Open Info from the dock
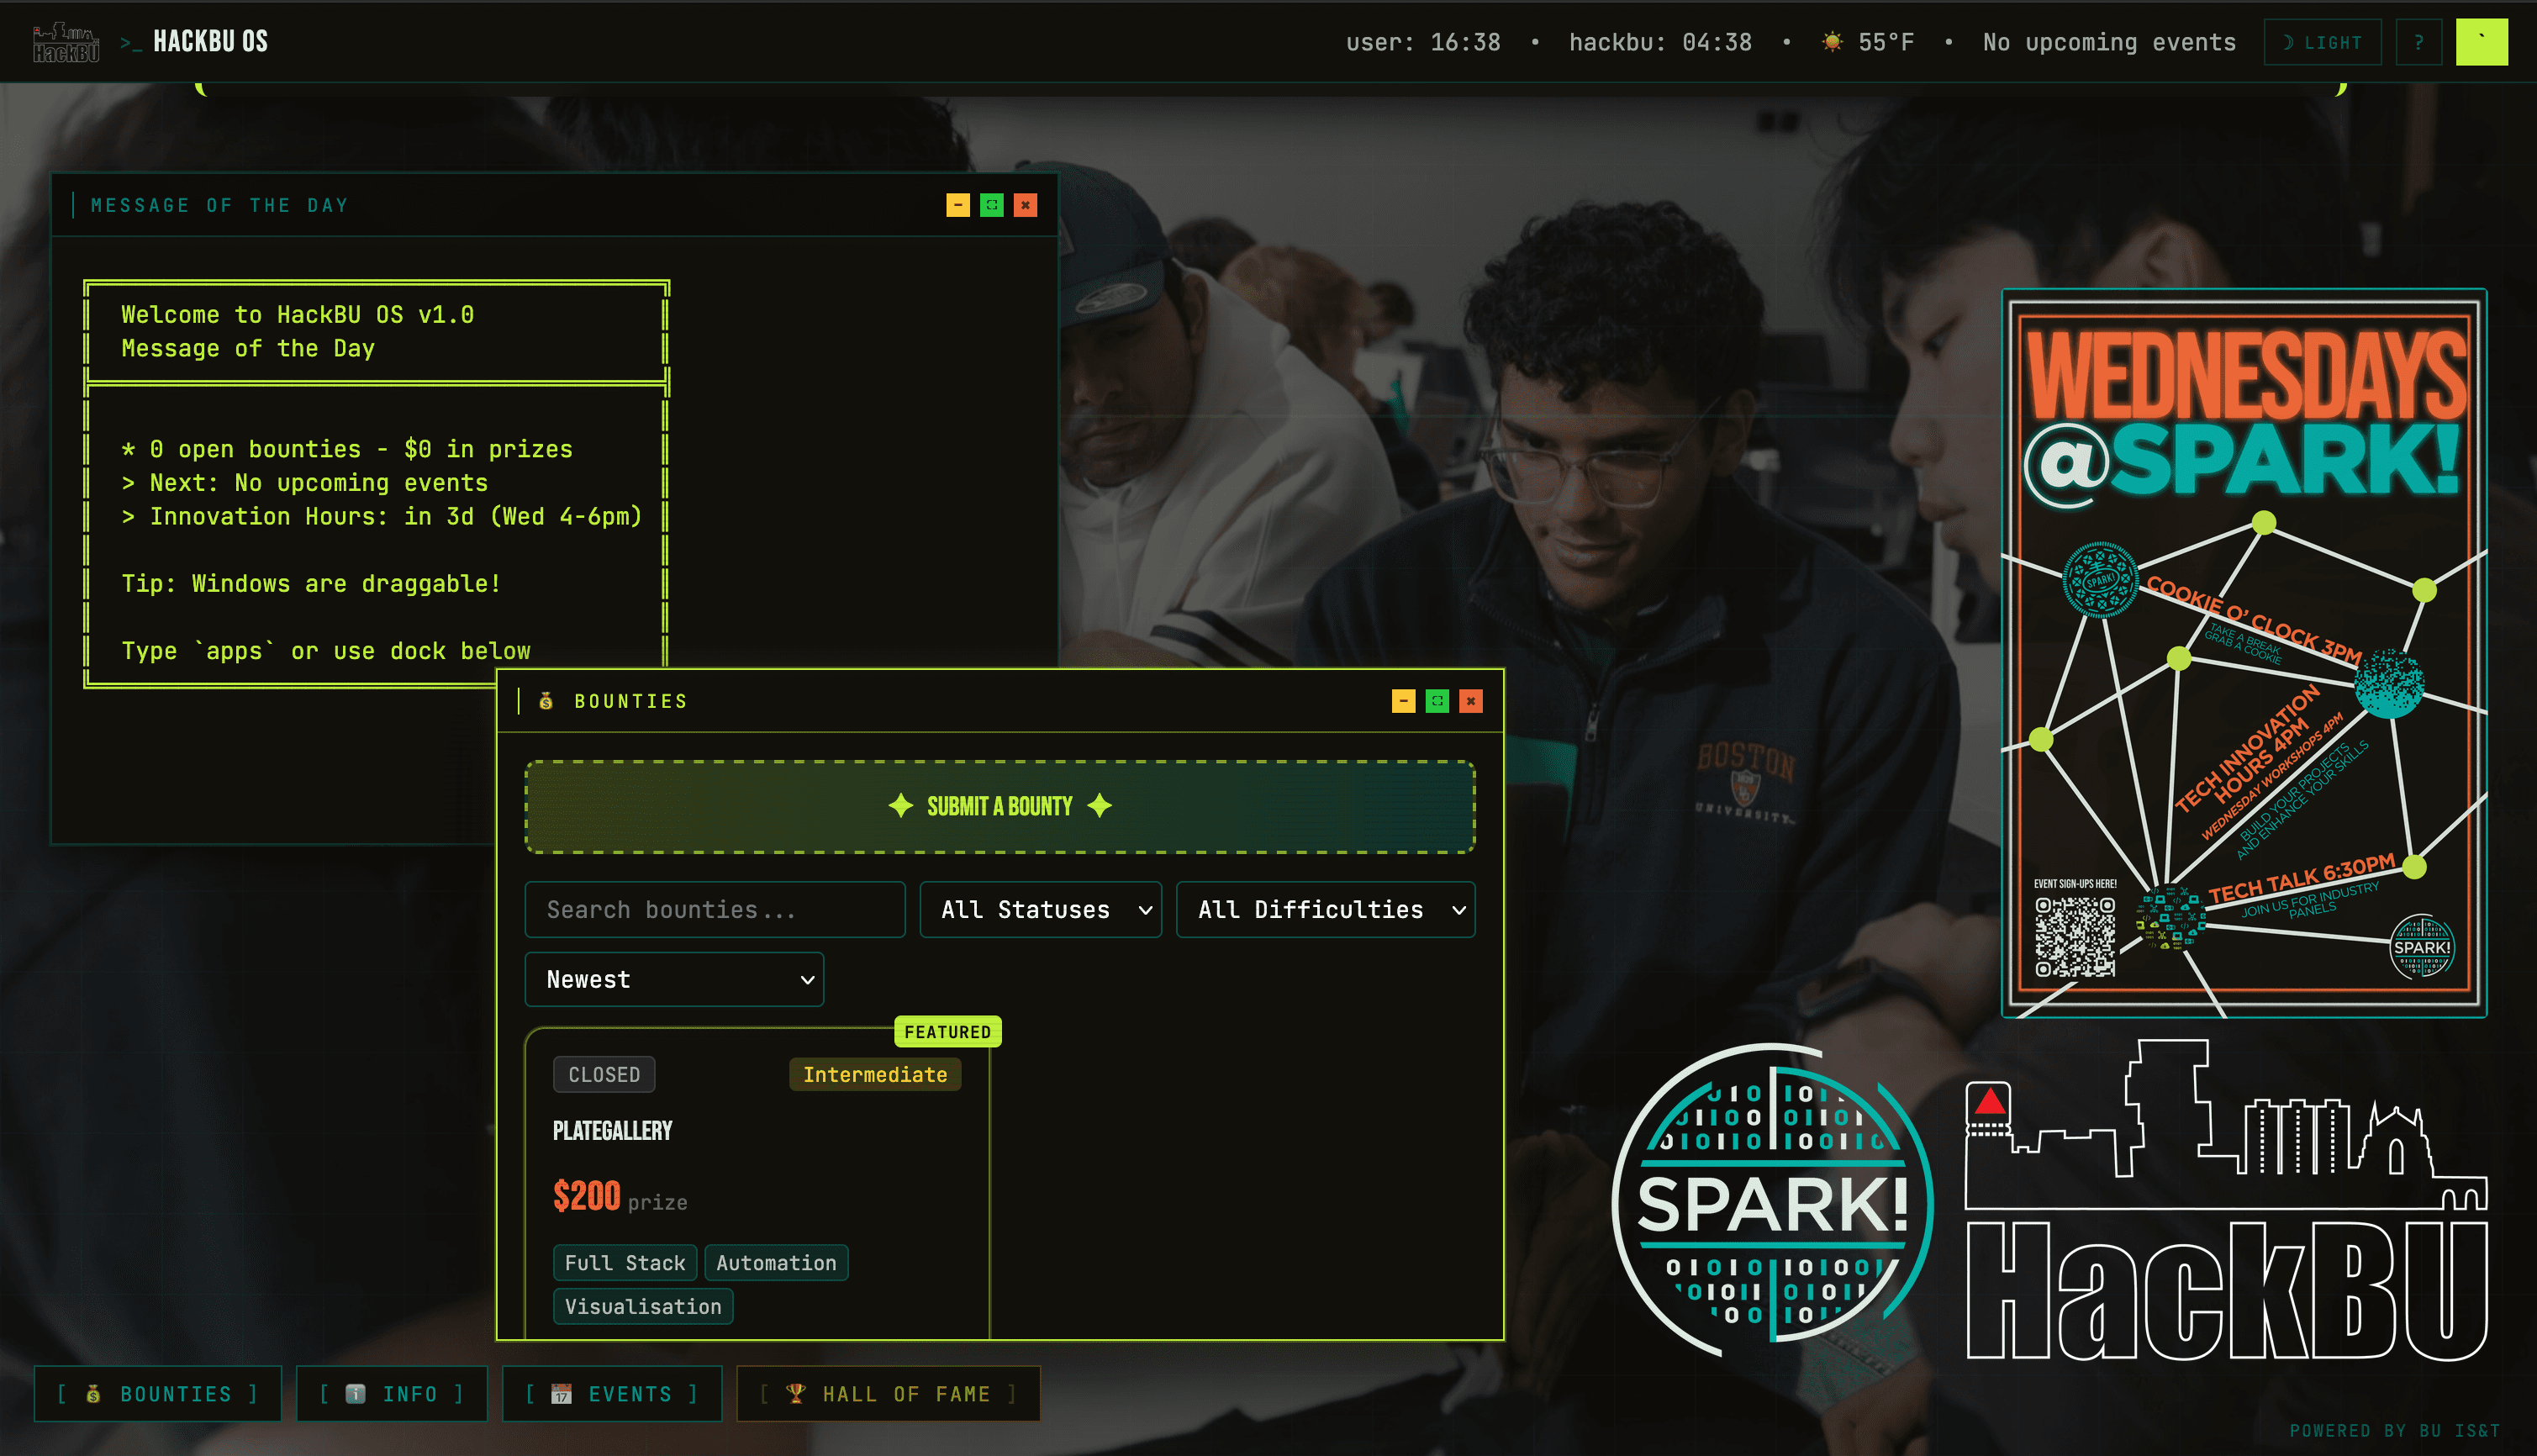This screenshot has height=1456, width=2537. (392, 1394)
